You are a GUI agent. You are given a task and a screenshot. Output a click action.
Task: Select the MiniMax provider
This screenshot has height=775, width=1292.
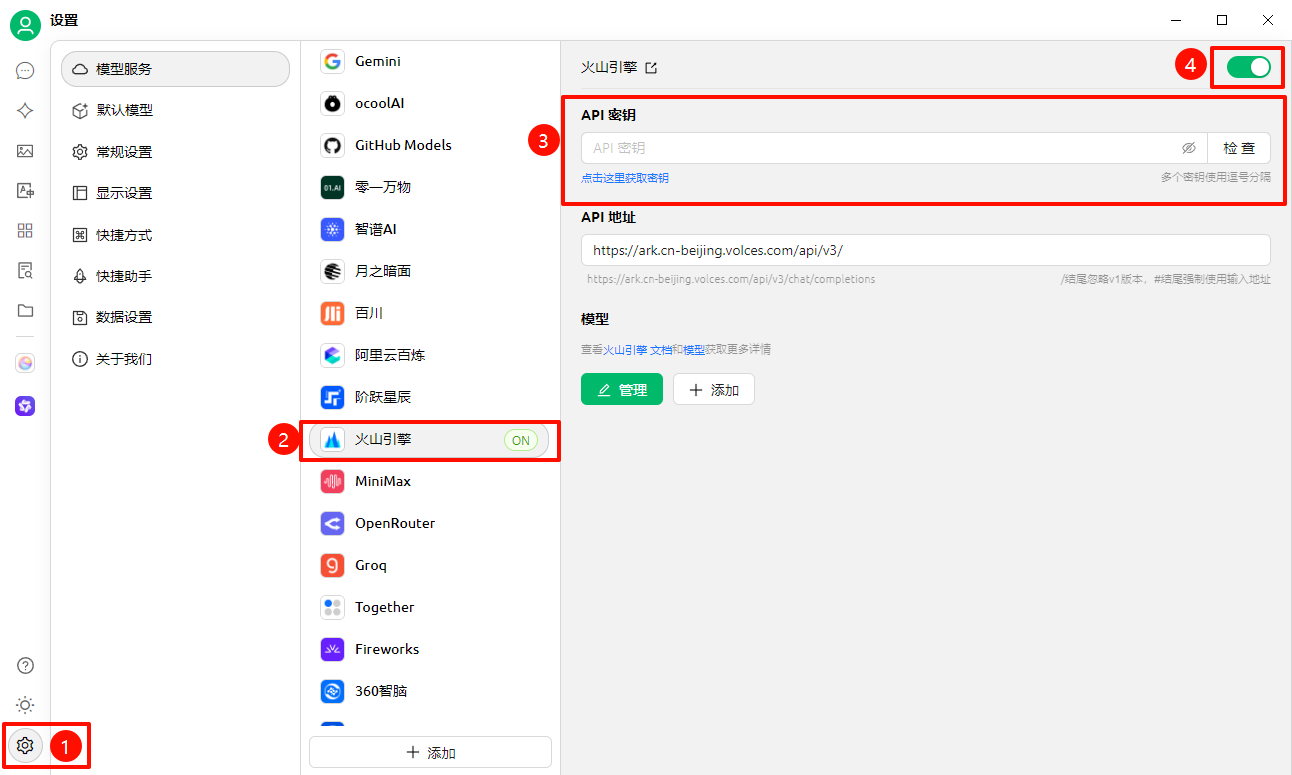pos(430,481)
